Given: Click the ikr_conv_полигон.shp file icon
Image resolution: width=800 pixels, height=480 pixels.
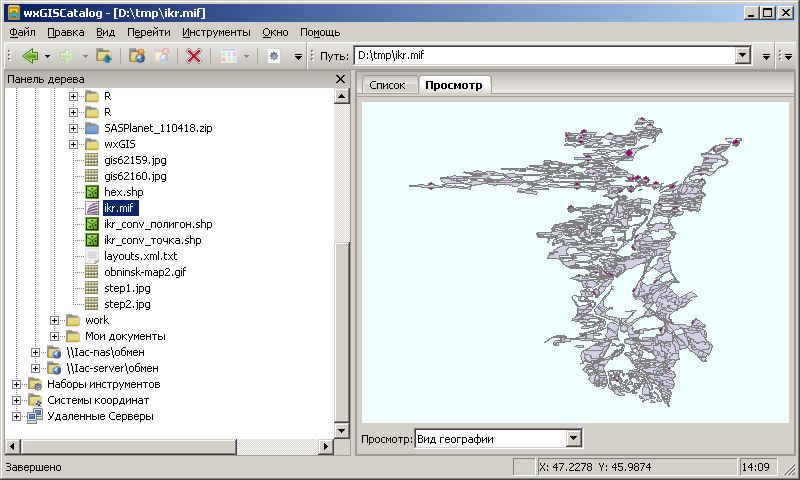Looking at the screenshot, I should 92,224.
